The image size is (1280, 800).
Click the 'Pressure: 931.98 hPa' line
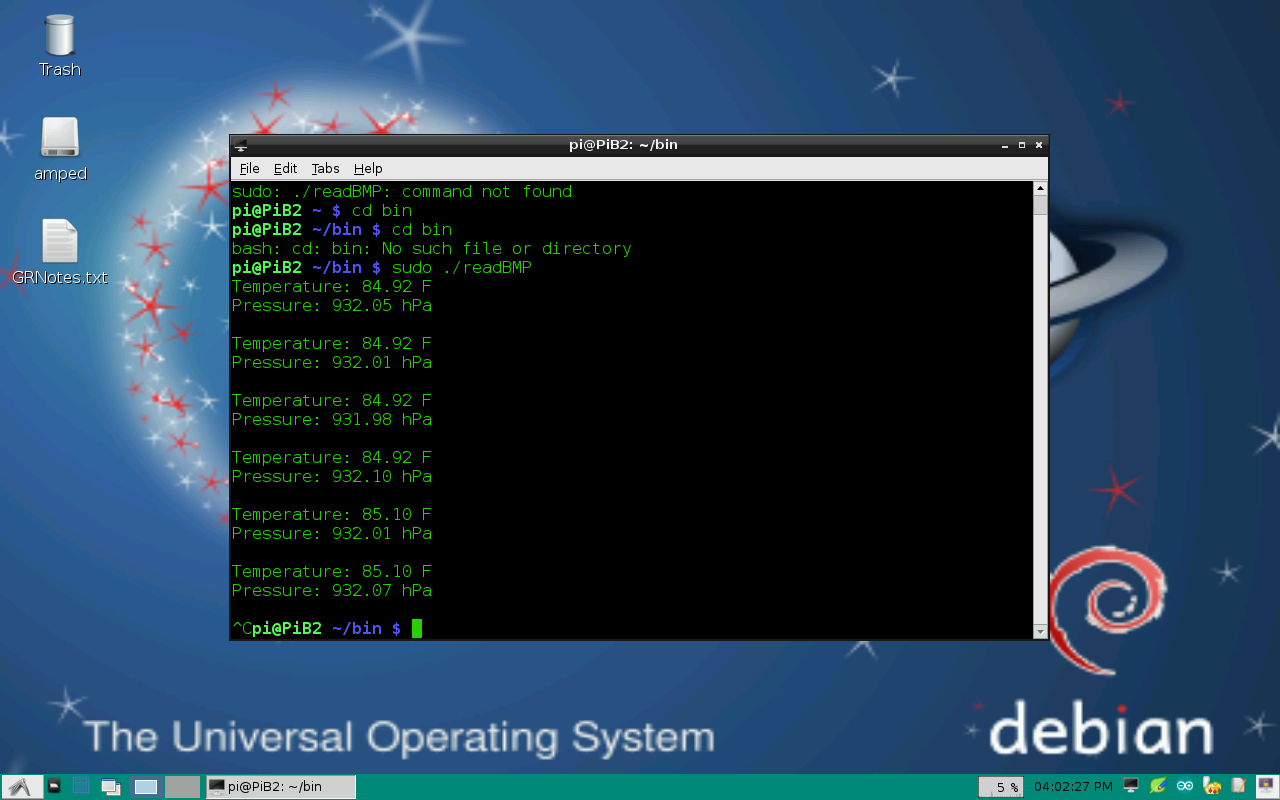click(332, 419)
